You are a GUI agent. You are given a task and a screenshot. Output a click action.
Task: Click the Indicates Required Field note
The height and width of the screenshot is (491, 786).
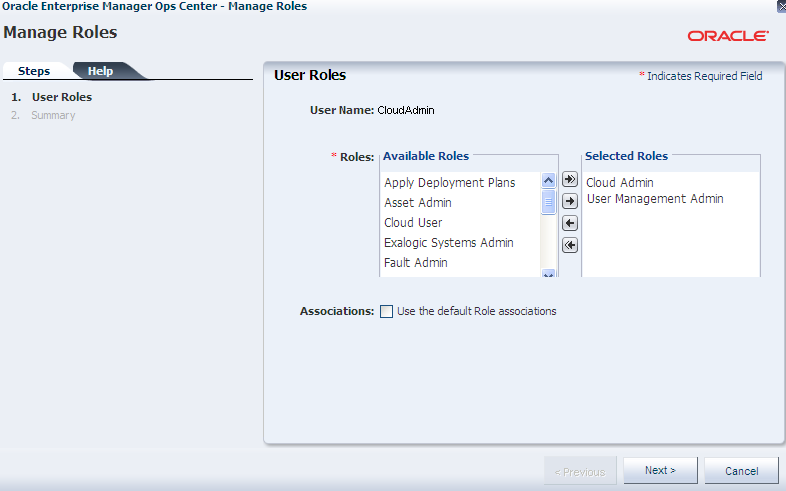(x=700, y=76)
